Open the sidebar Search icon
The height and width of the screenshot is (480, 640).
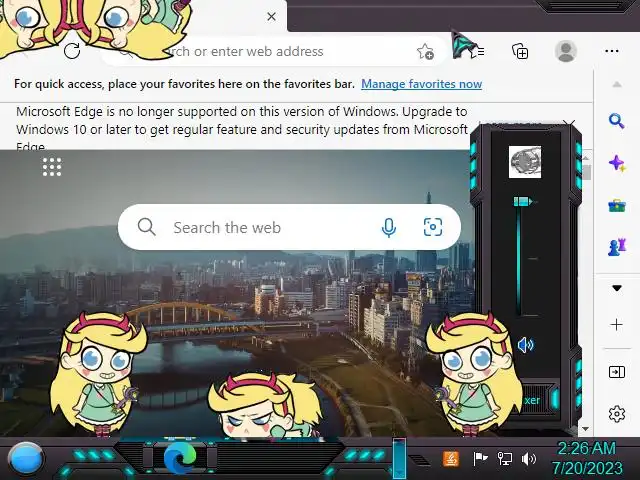click(x=616, y=121)
